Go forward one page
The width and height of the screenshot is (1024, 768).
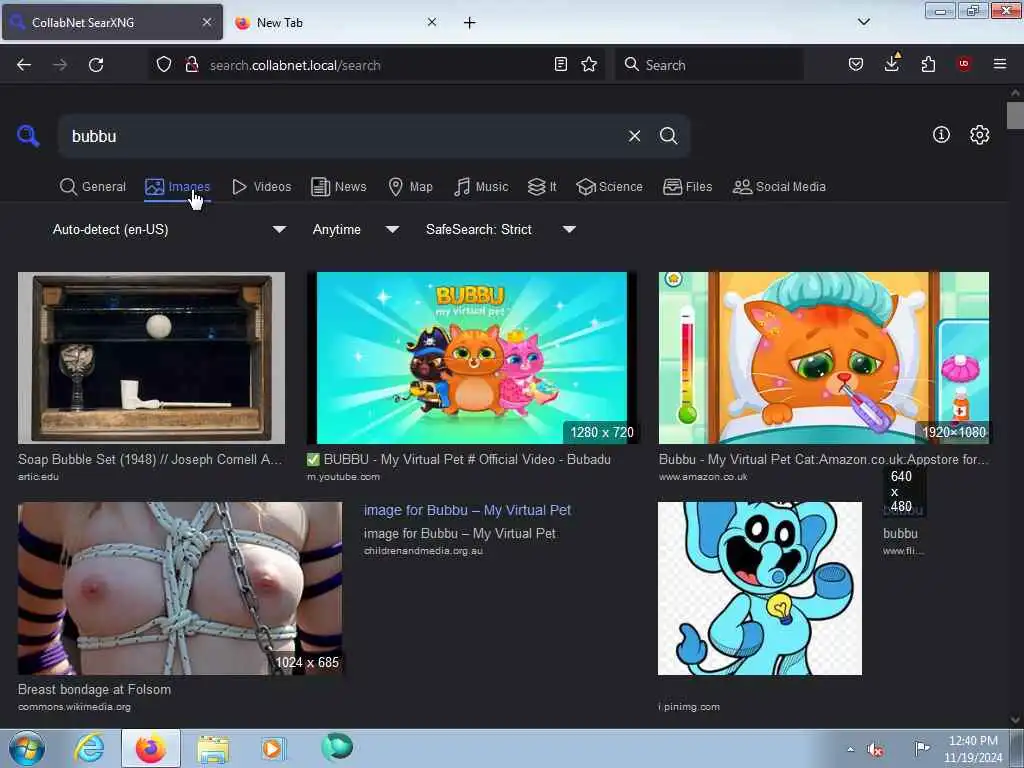pos(60,65)
